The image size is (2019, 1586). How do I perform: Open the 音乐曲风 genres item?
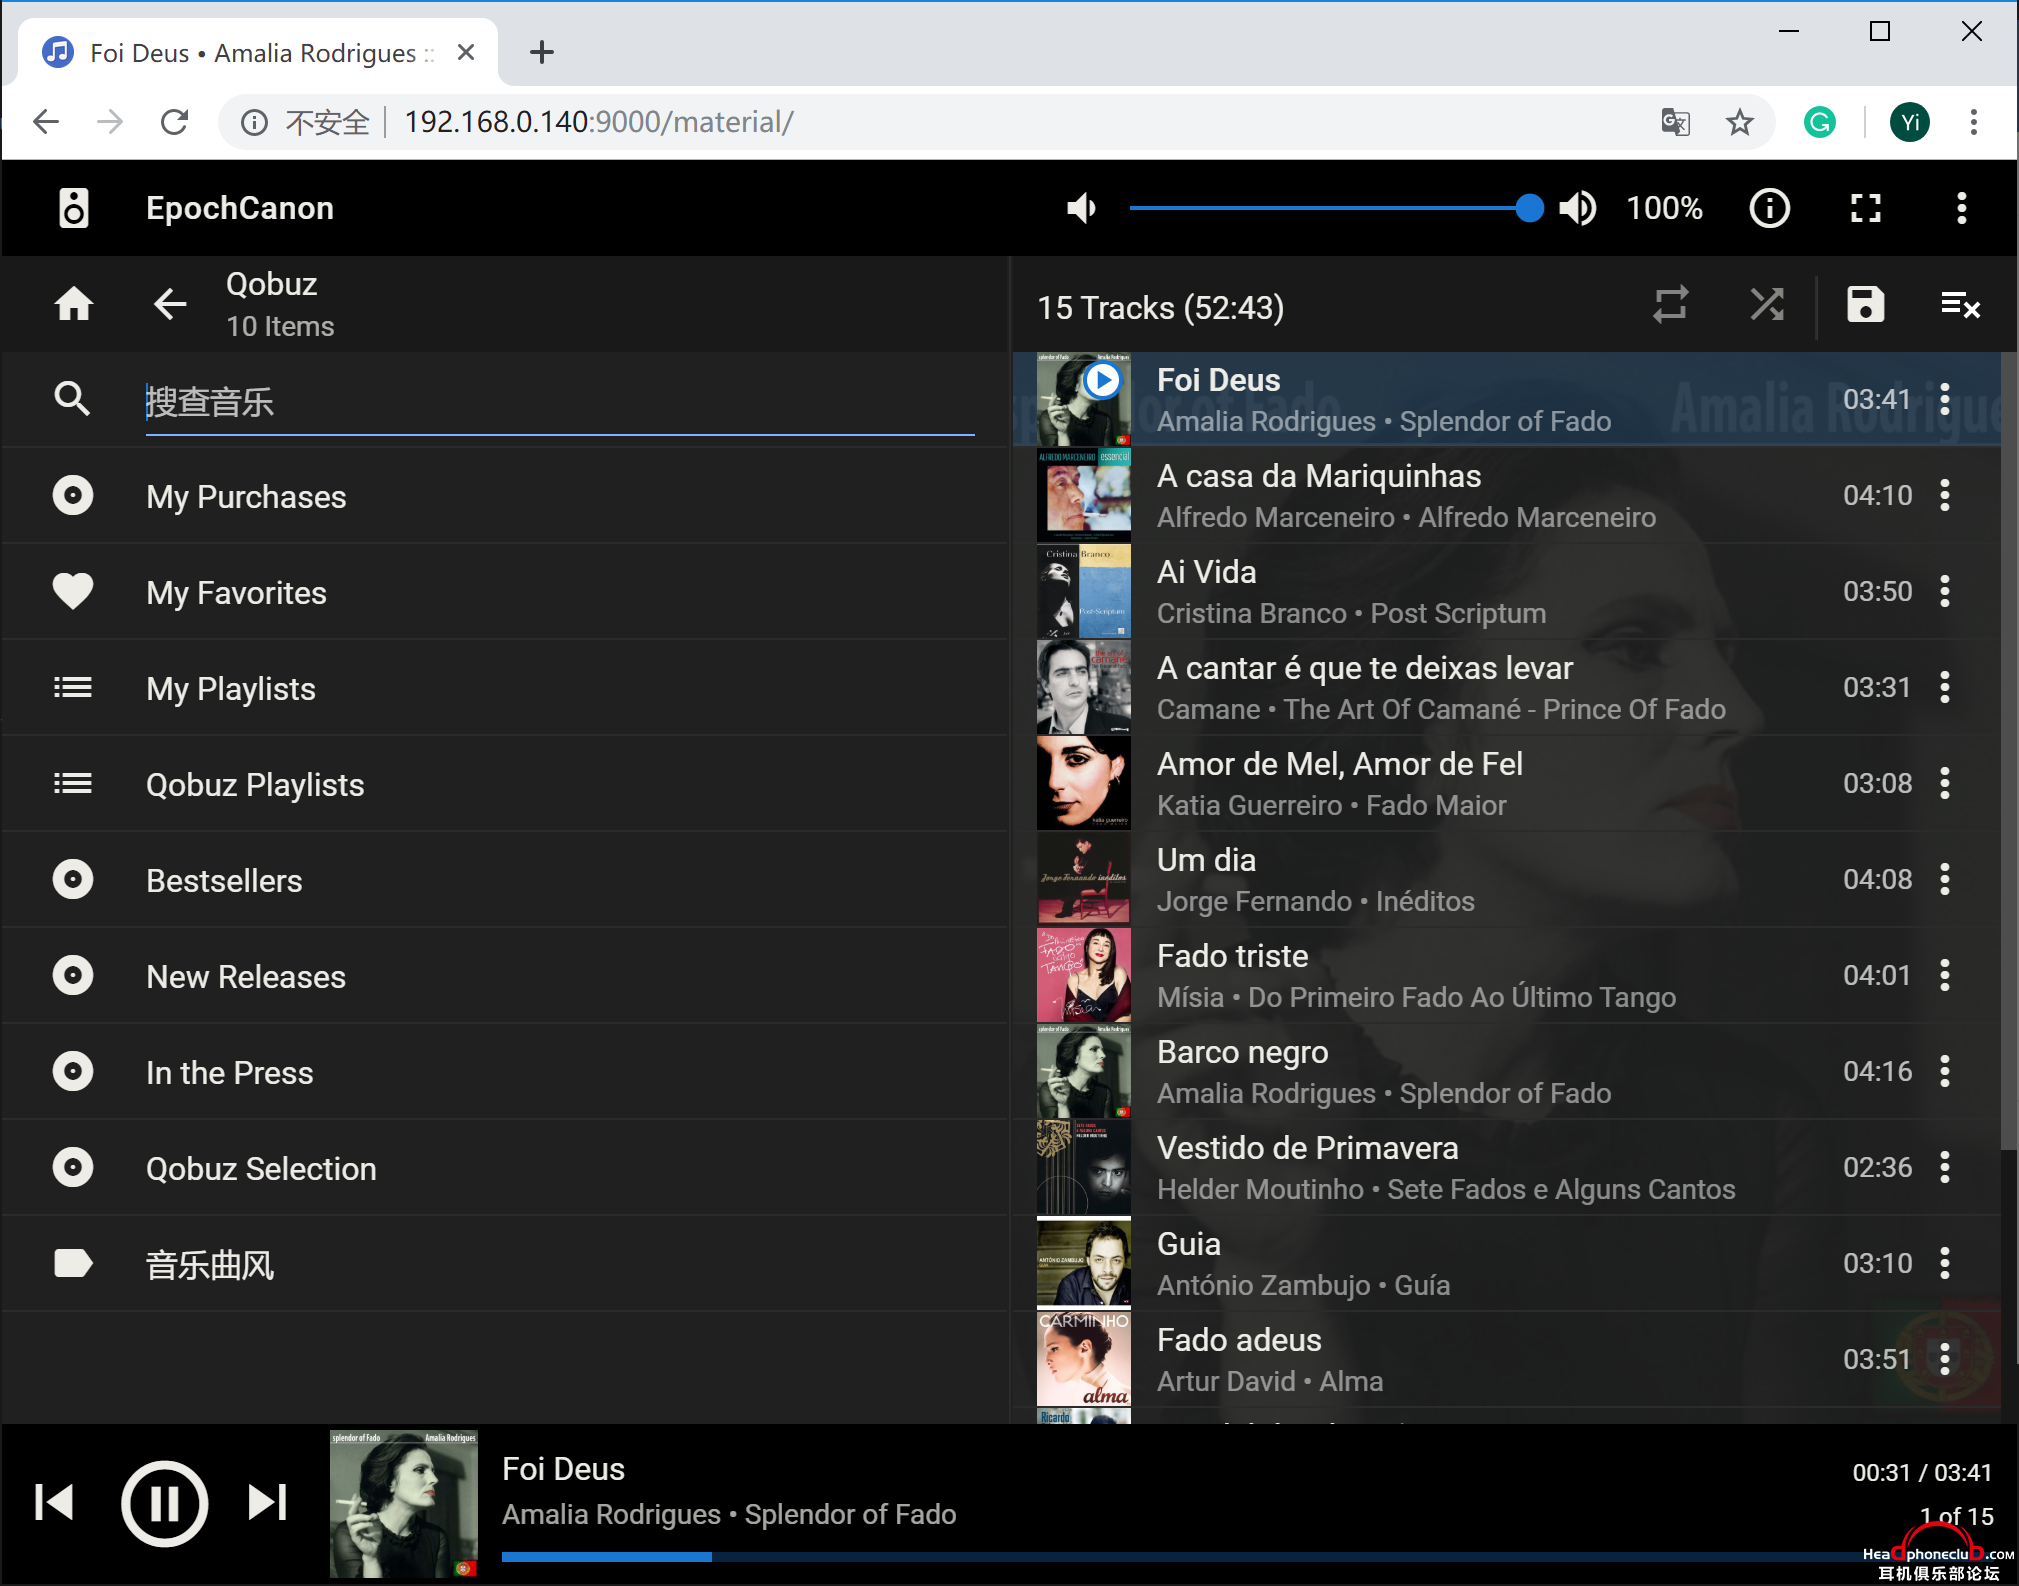point(505,1264)
